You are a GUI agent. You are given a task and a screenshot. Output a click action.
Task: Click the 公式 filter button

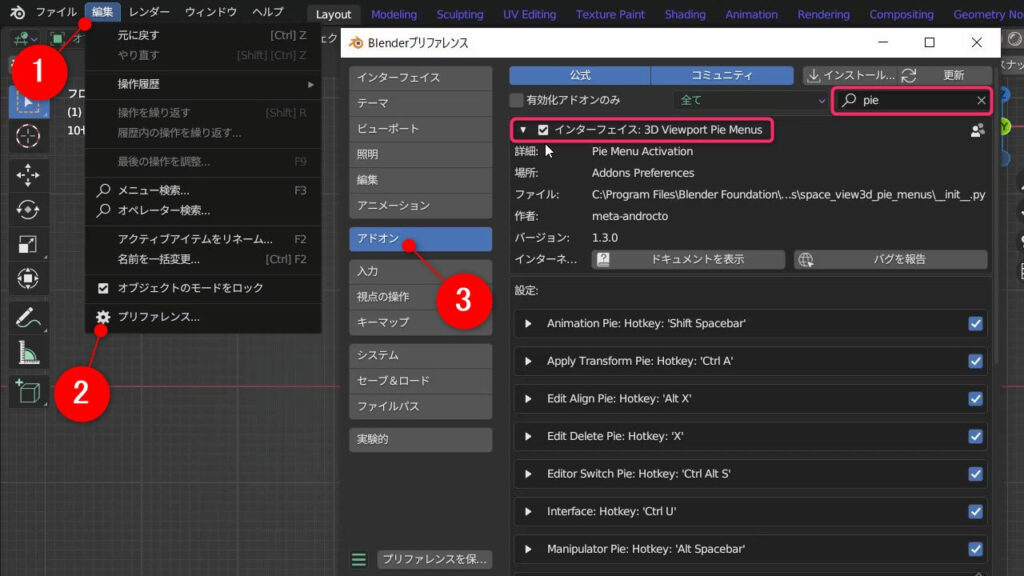point(580,75)
